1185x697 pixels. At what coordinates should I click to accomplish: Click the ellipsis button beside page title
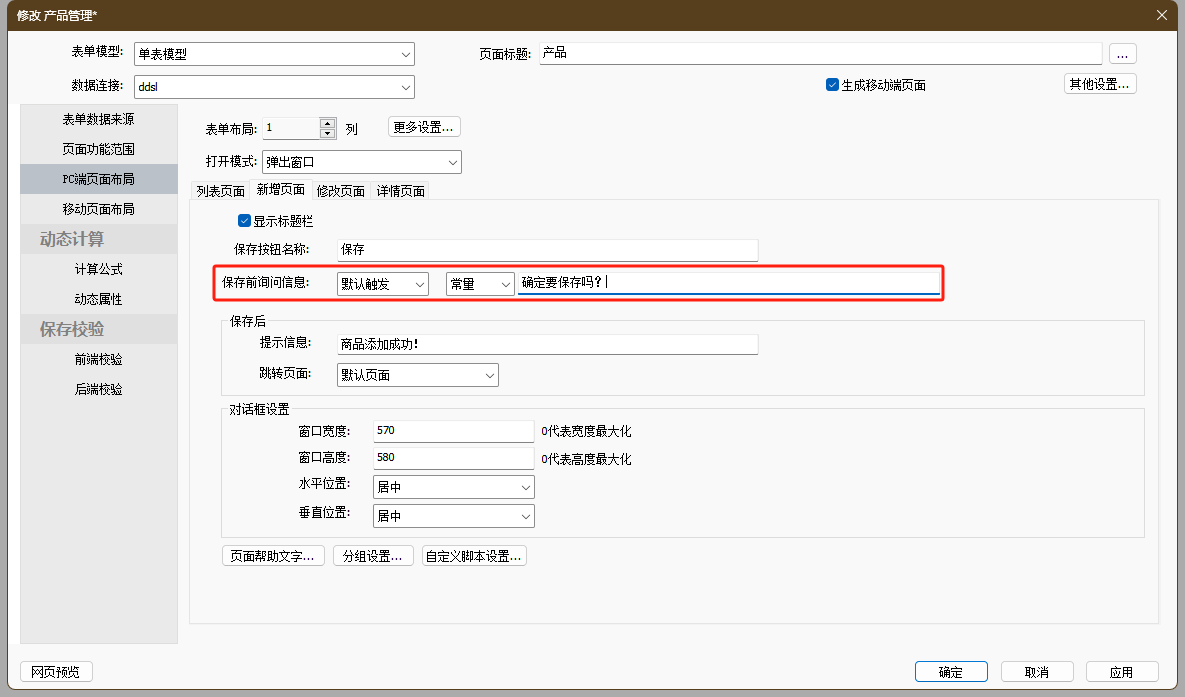(1122, 54)
